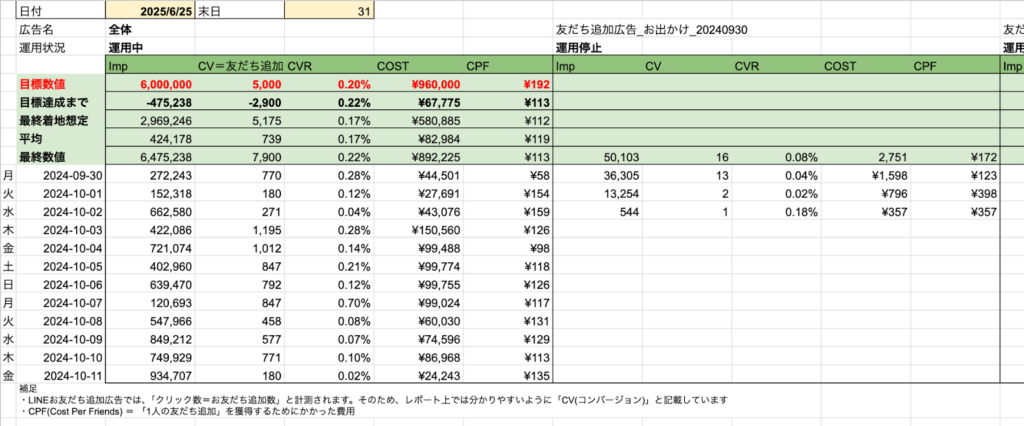The width and height of the screenshot is (1024, 426).
Task: Click the 最終数値 row label
Action: coord(61,157)
